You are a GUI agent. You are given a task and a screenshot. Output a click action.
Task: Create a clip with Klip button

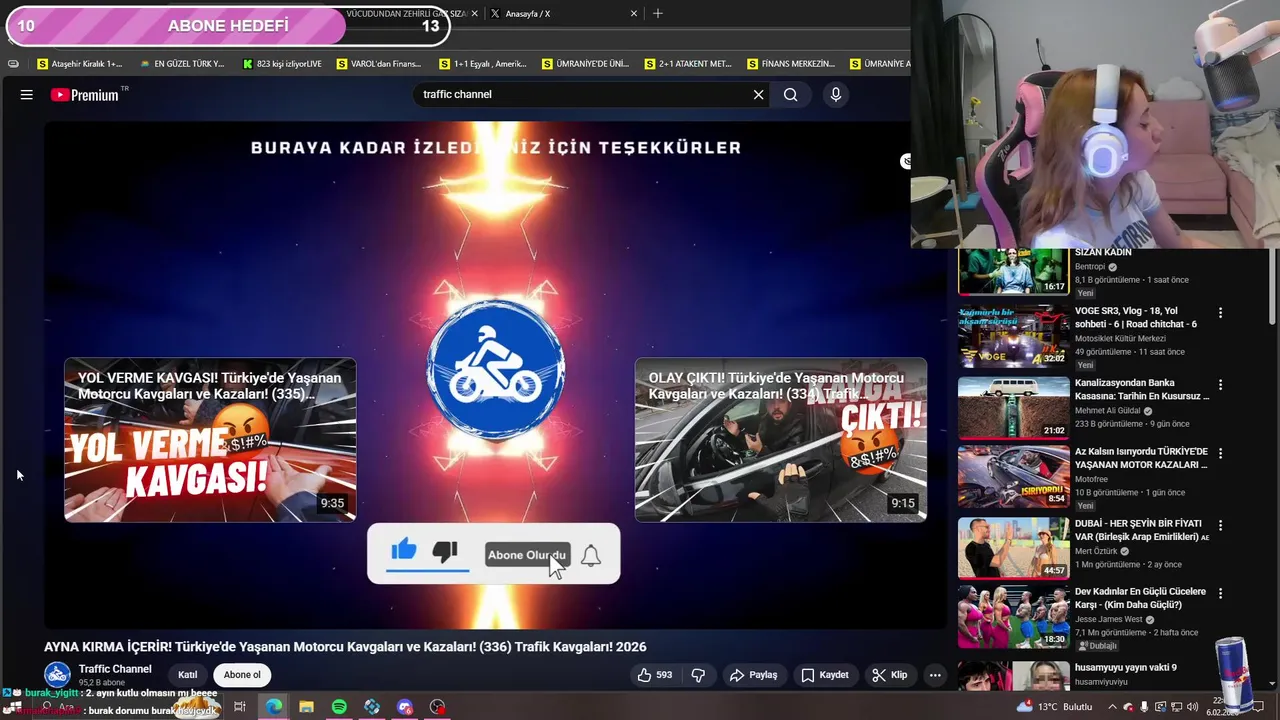889,675
